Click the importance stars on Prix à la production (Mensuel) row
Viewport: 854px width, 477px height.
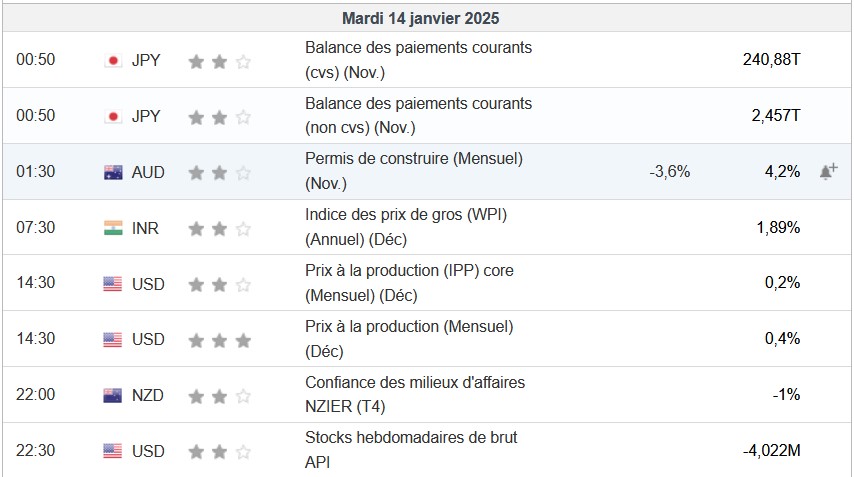[220, 340]
